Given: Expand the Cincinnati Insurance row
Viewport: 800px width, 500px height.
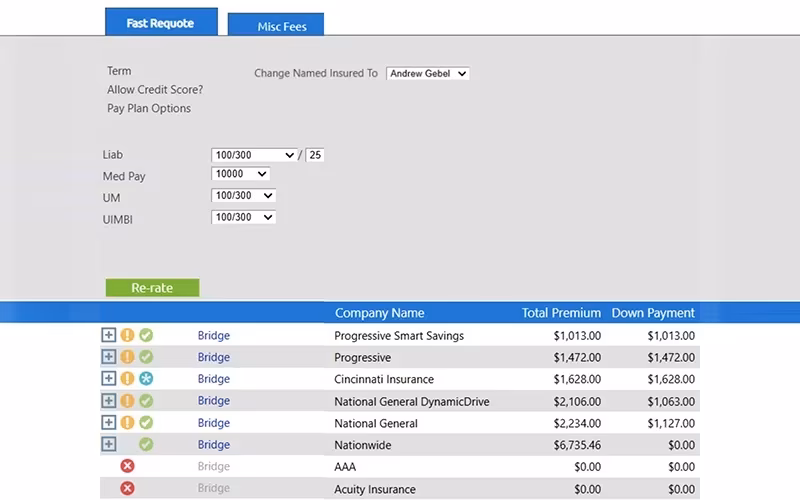Looking at the screenshot, I should (x=108, y=379).
